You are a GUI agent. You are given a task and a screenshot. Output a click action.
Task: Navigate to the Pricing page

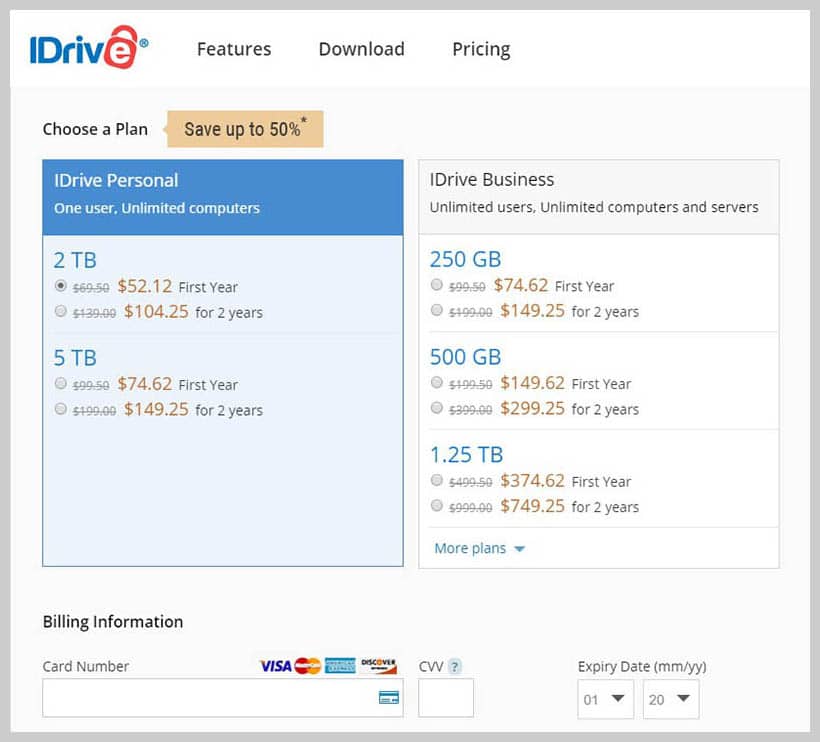pos(481,48)
